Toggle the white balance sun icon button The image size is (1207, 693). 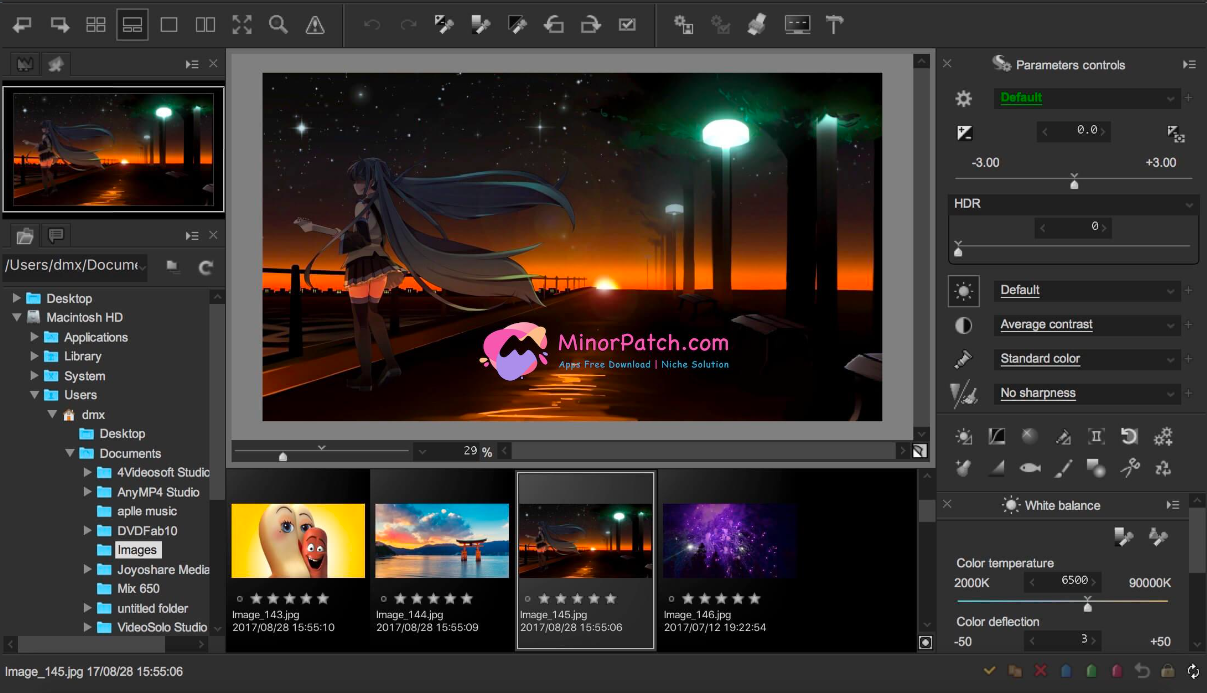click(x=964, y=291)
